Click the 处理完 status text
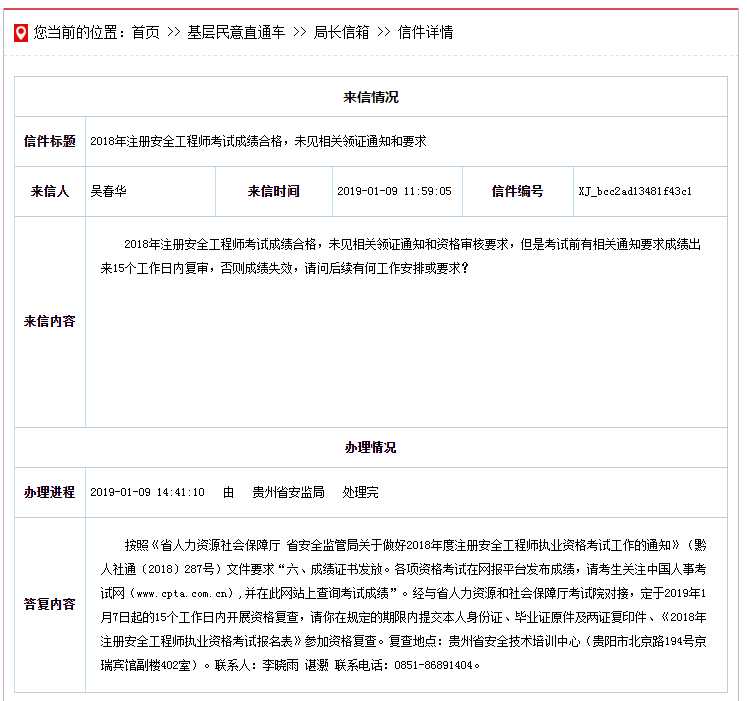Viewport: 747px width, 701px height. [360, 492]
